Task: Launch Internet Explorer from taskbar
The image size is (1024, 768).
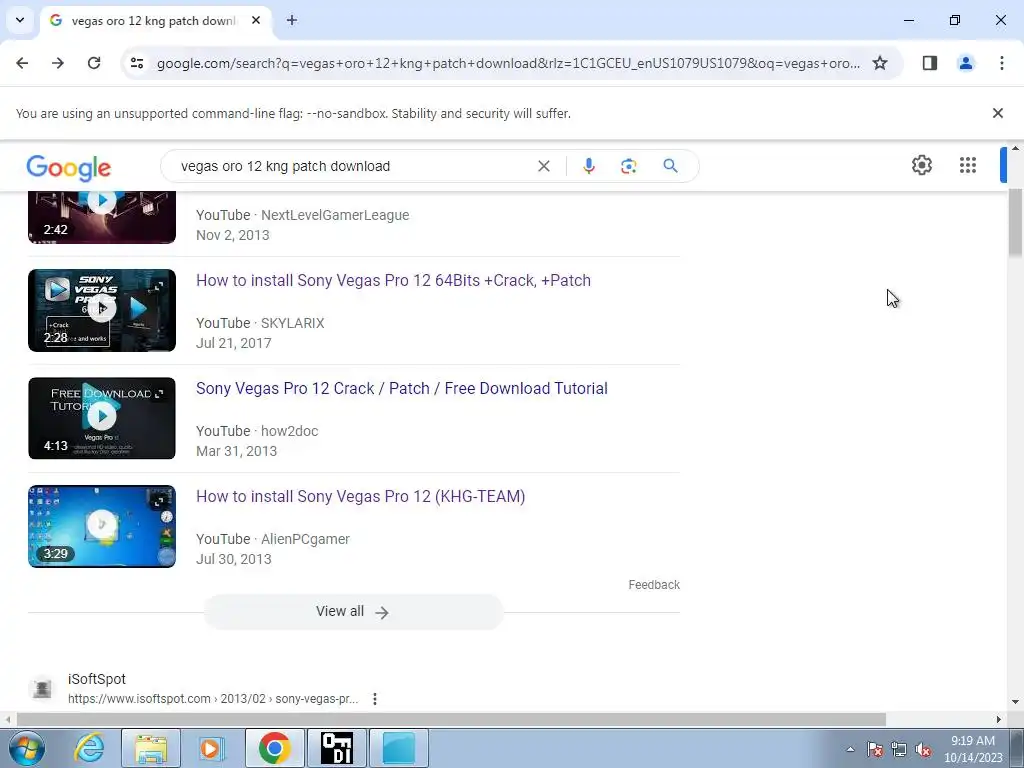Action: pos(89,748)
